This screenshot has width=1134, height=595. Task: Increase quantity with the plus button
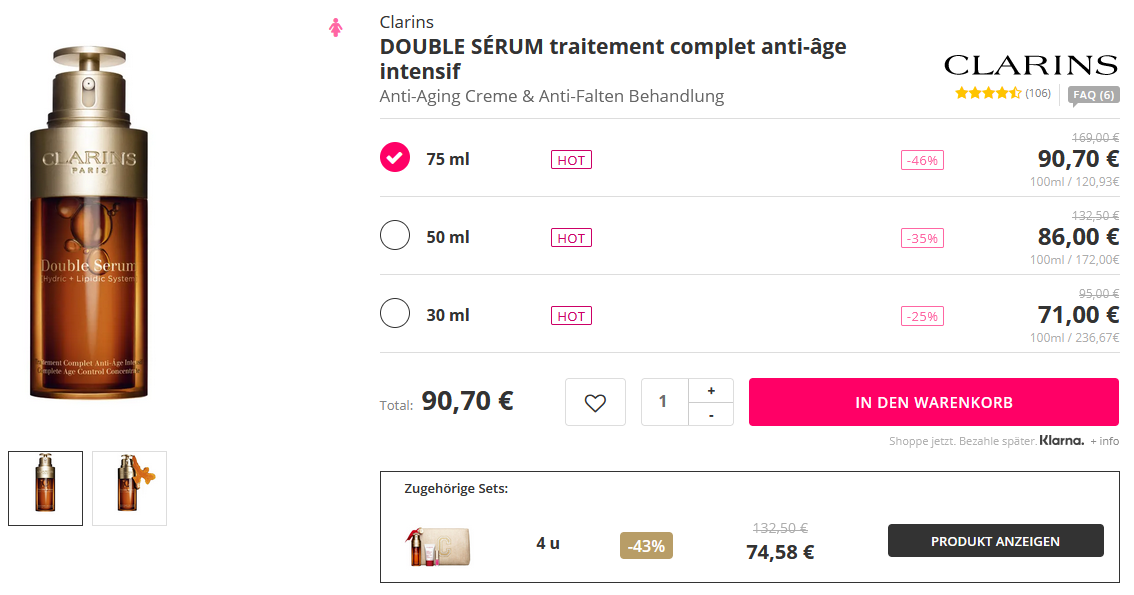[710, 390]
